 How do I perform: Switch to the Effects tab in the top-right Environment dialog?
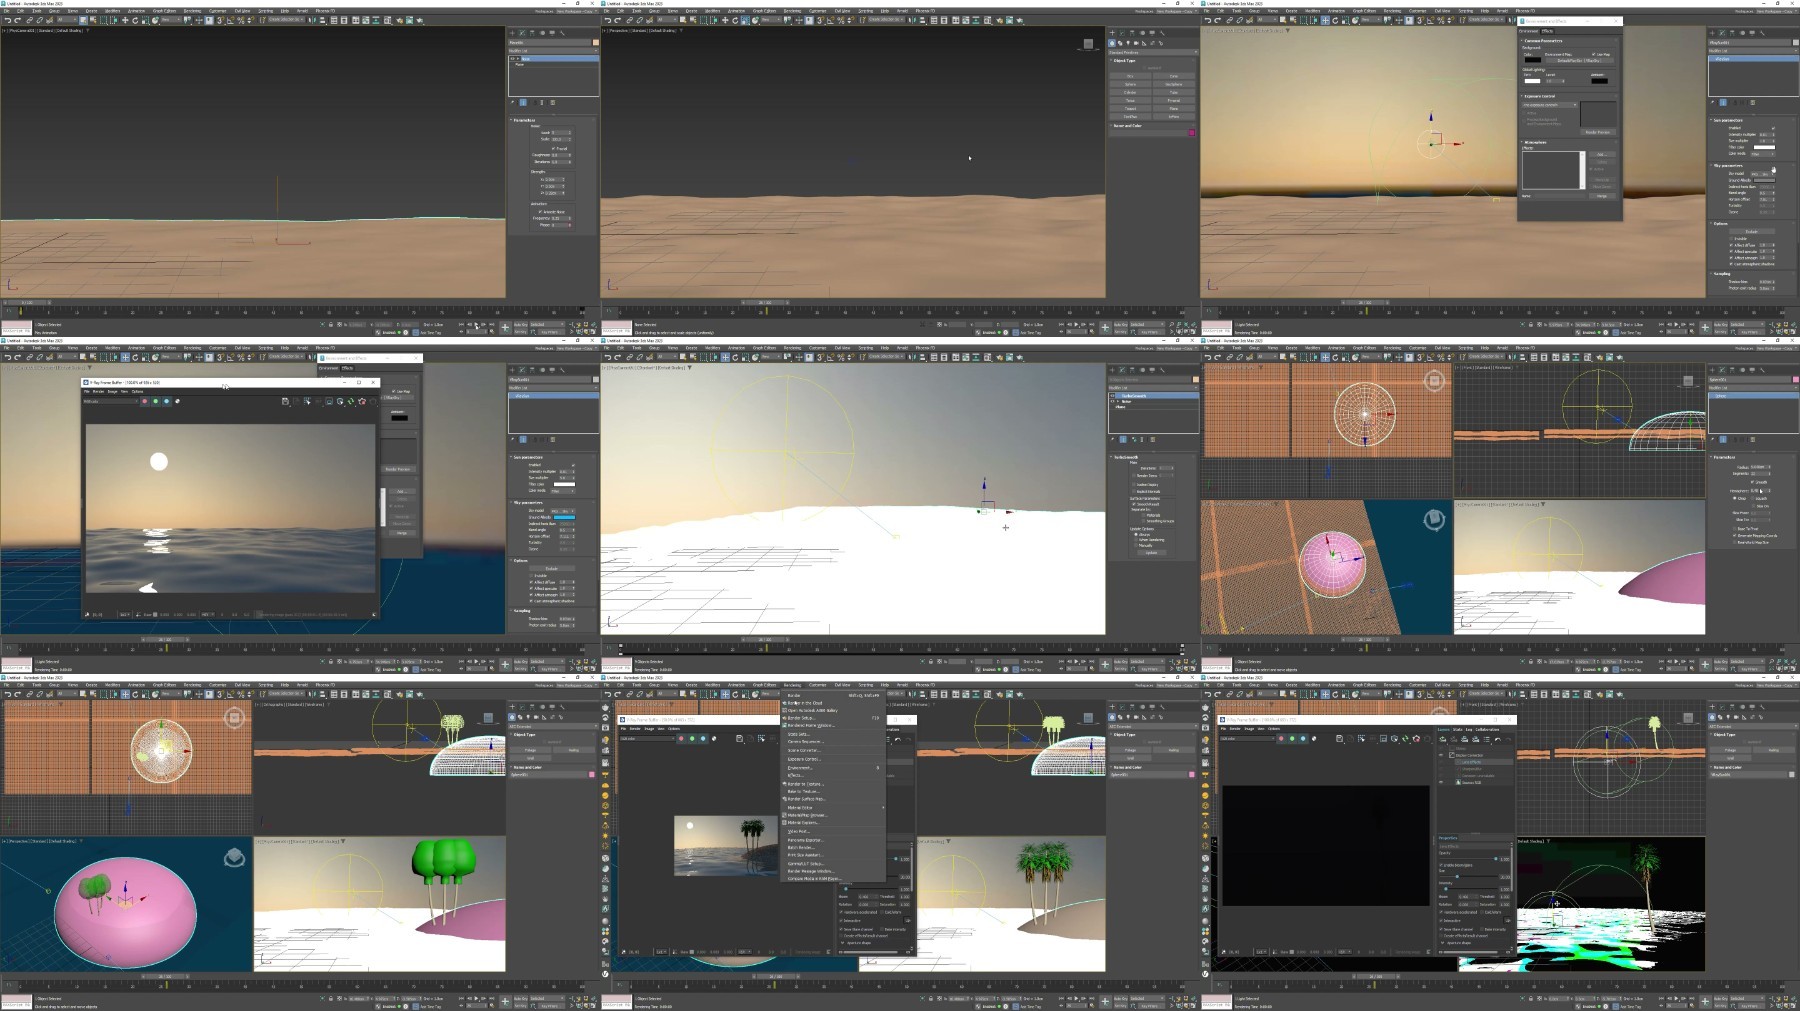point(1547,31)
